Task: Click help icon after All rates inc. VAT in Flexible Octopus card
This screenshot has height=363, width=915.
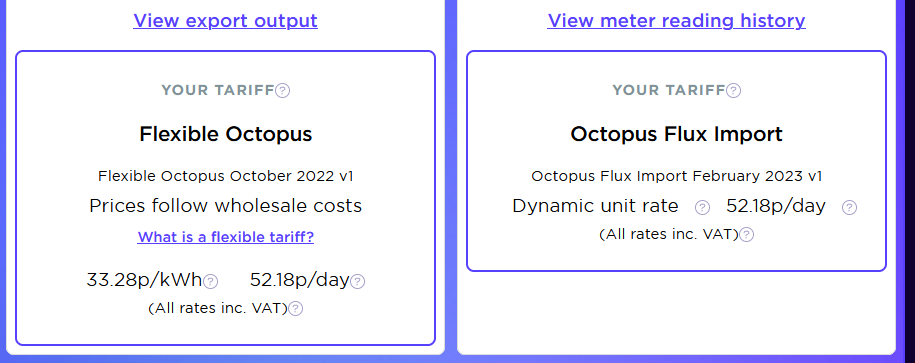Action: click(296, 309)
